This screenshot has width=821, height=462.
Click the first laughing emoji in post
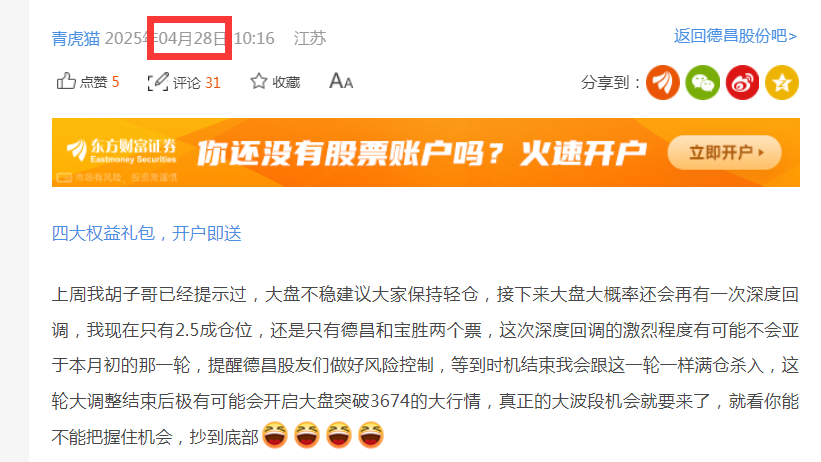275,435
